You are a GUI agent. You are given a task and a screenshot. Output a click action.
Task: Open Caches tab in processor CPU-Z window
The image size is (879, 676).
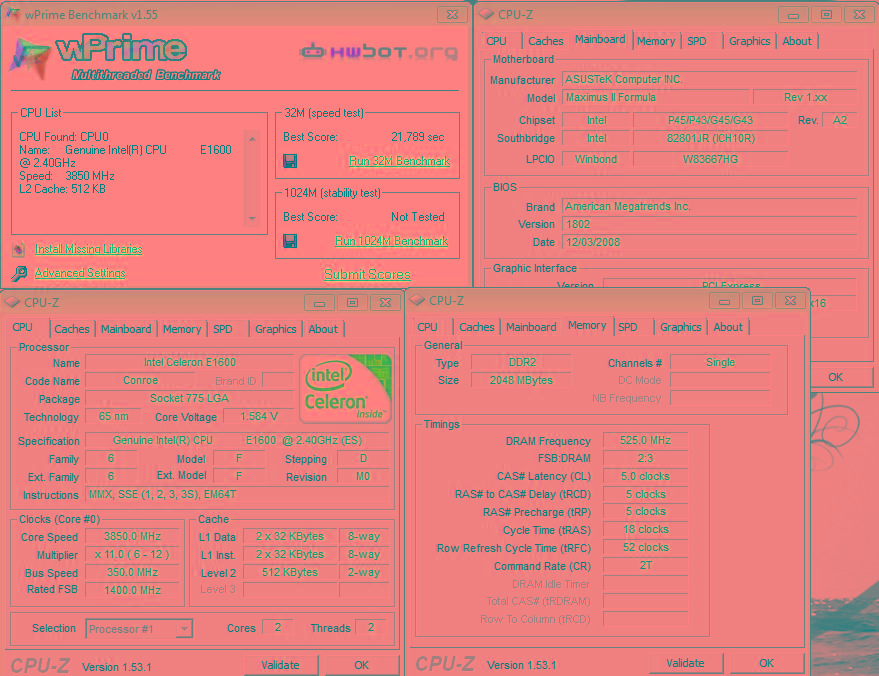(x=72, y=329)
